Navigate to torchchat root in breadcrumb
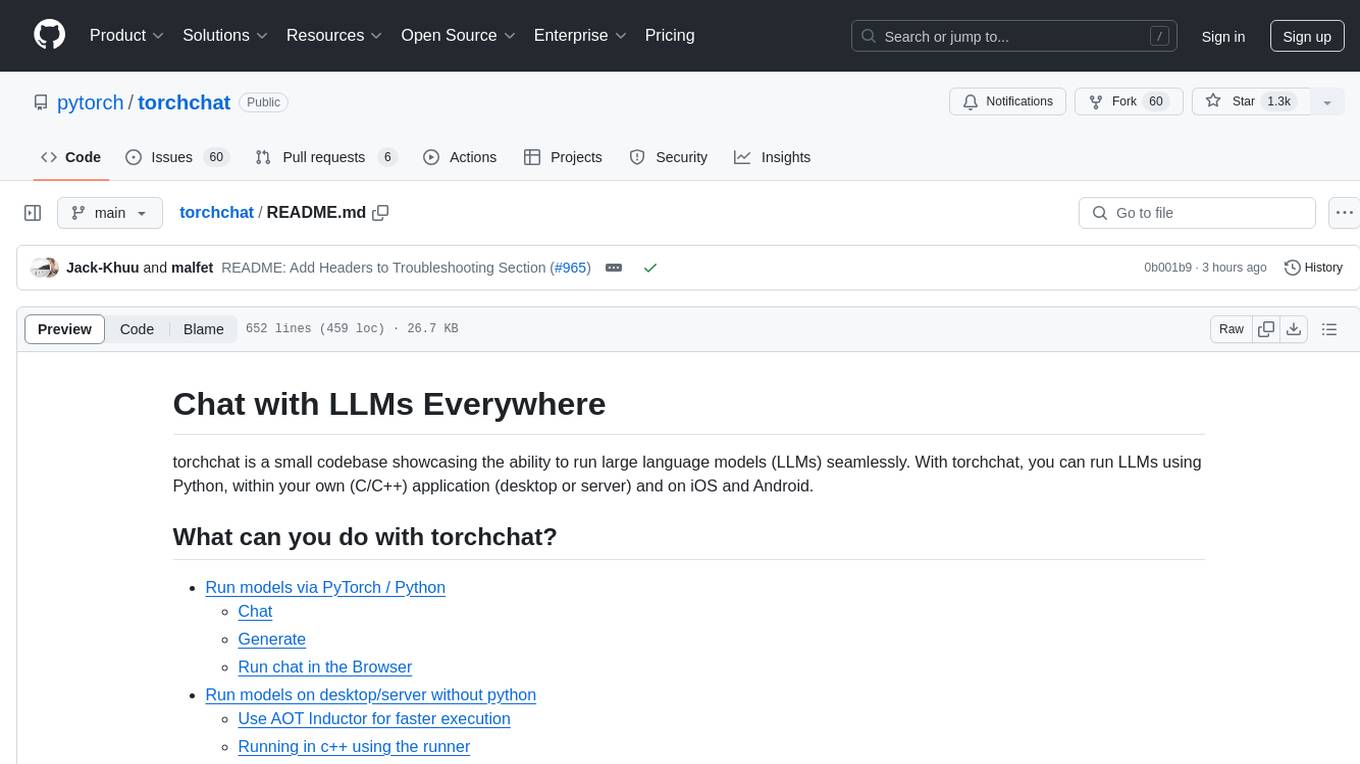Viewport: 1360px width, 764px height. point(216,213)
